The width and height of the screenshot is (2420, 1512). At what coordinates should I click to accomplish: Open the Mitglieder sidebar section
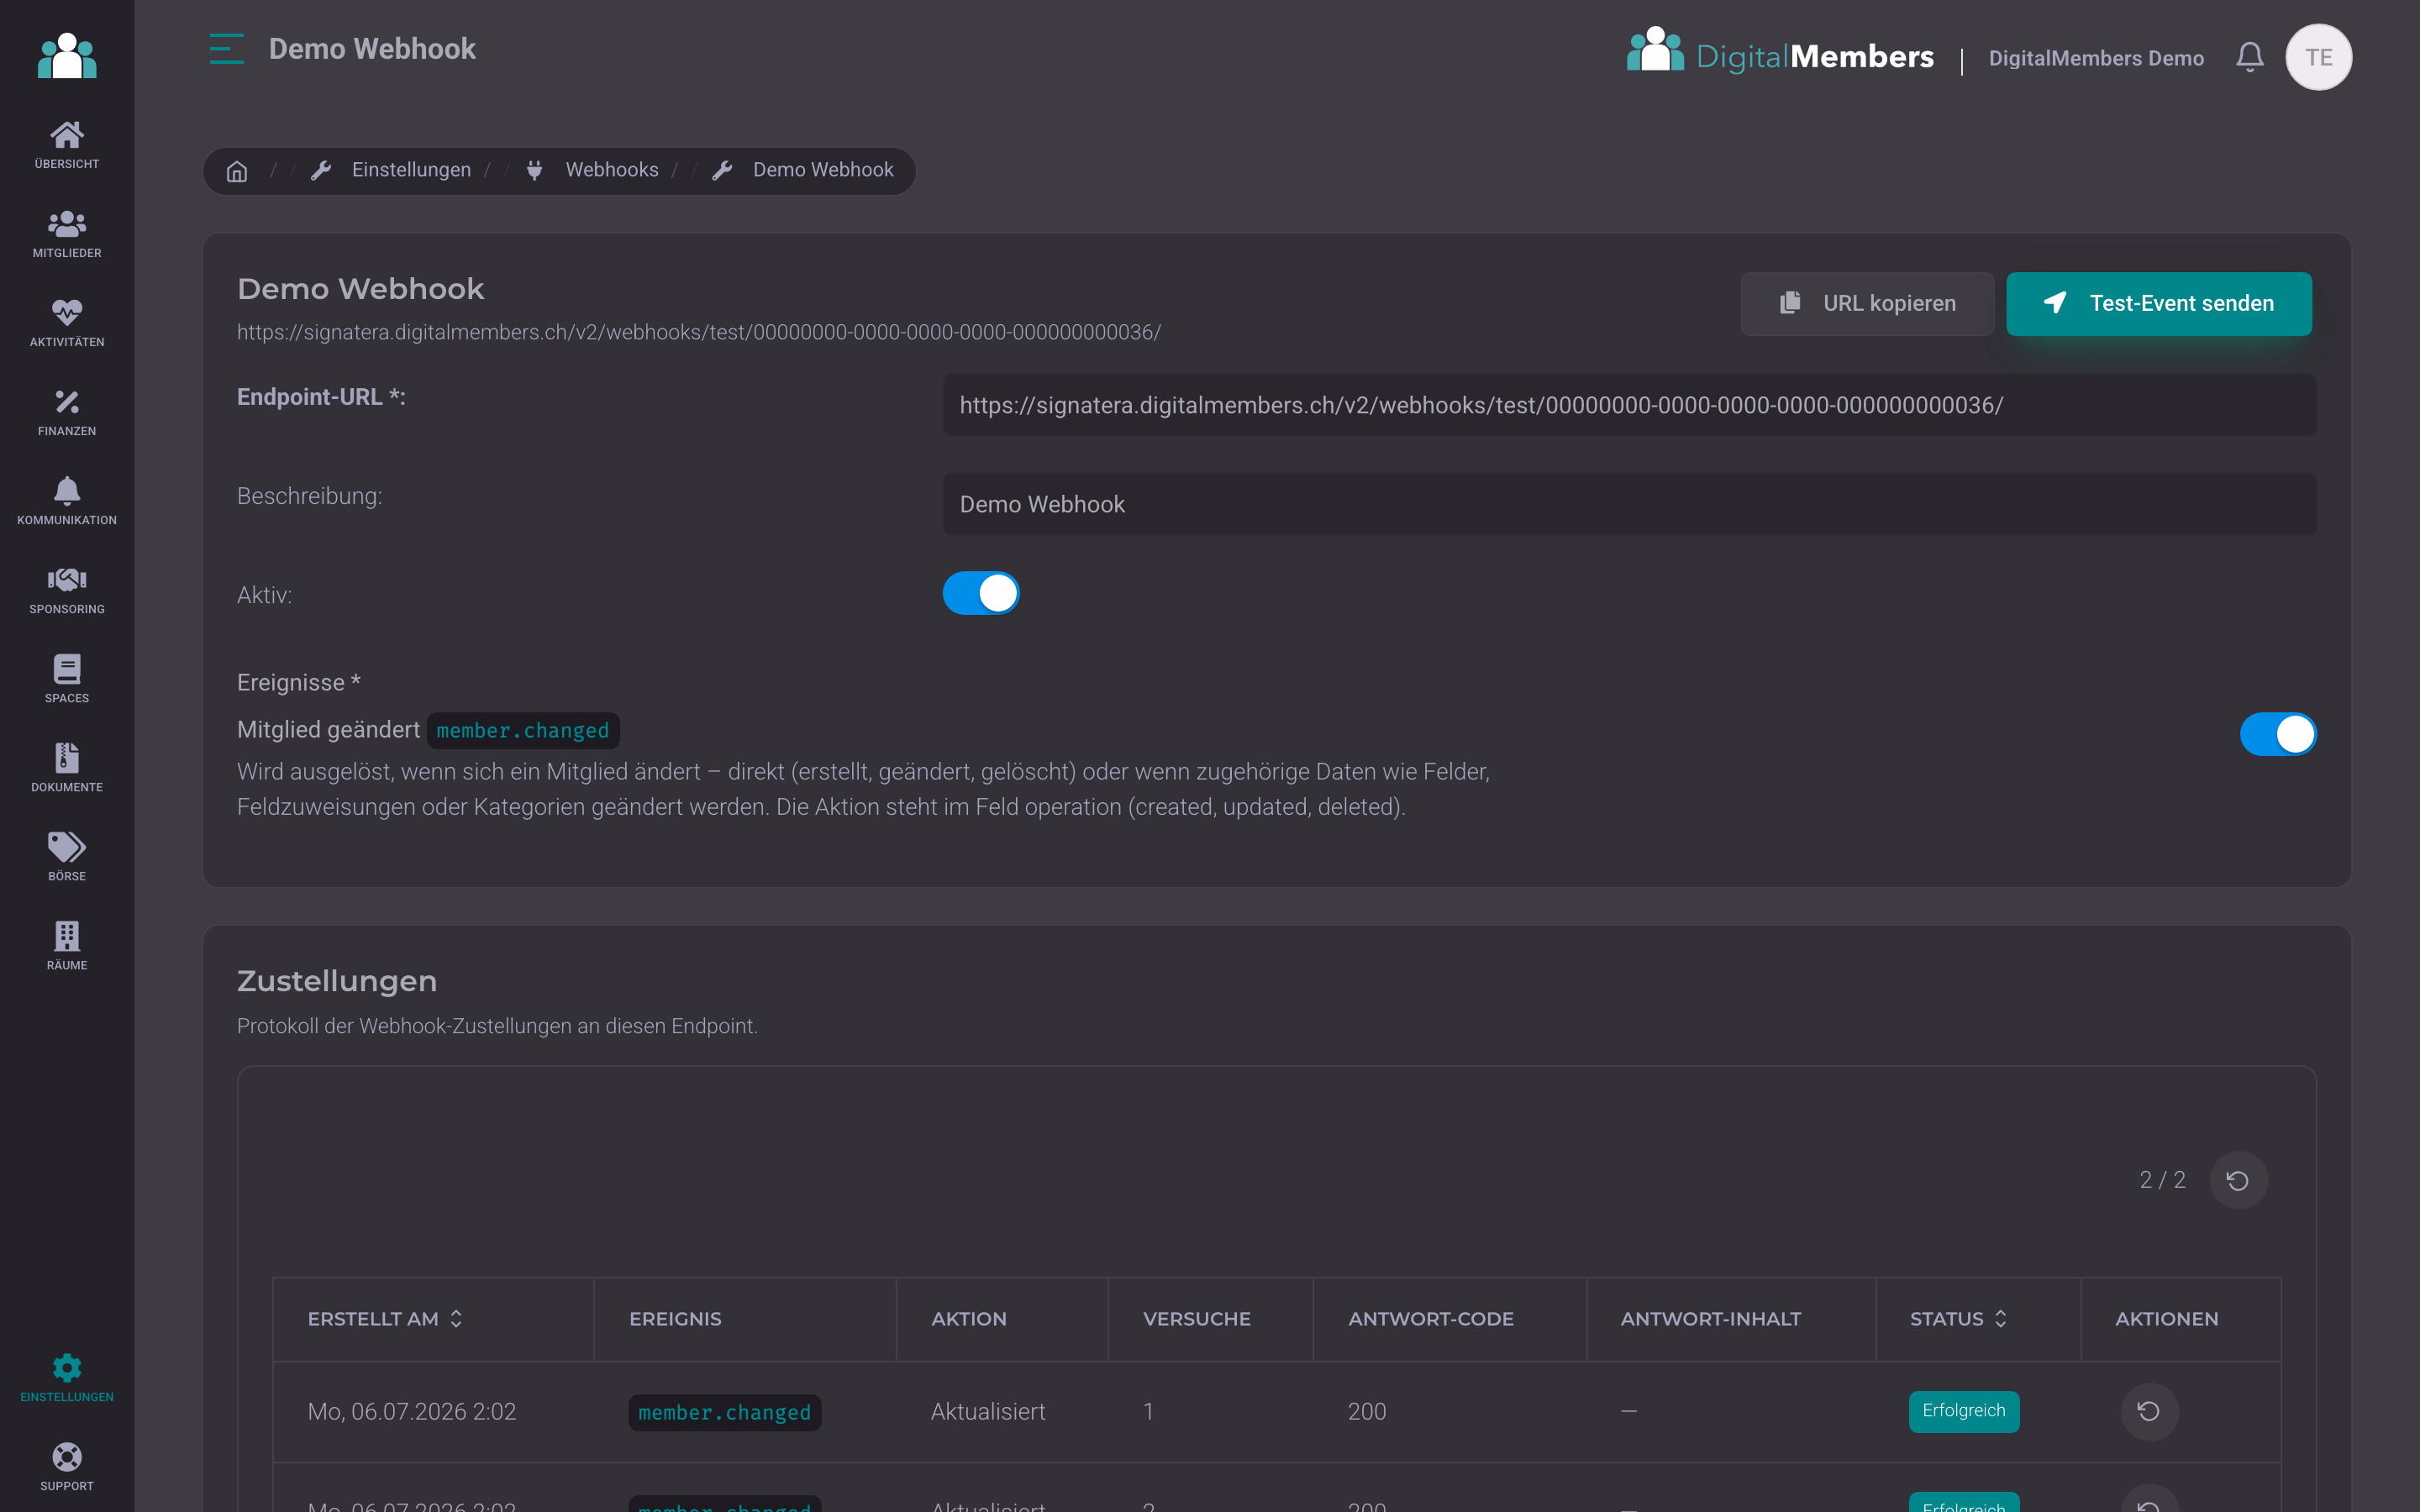(67, 234)
